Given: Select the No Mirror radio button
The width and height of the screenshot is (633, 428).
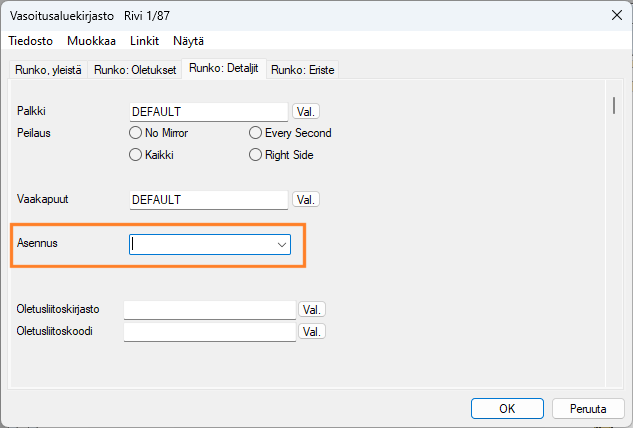Looking at the screenshot, I should point(135,133).
